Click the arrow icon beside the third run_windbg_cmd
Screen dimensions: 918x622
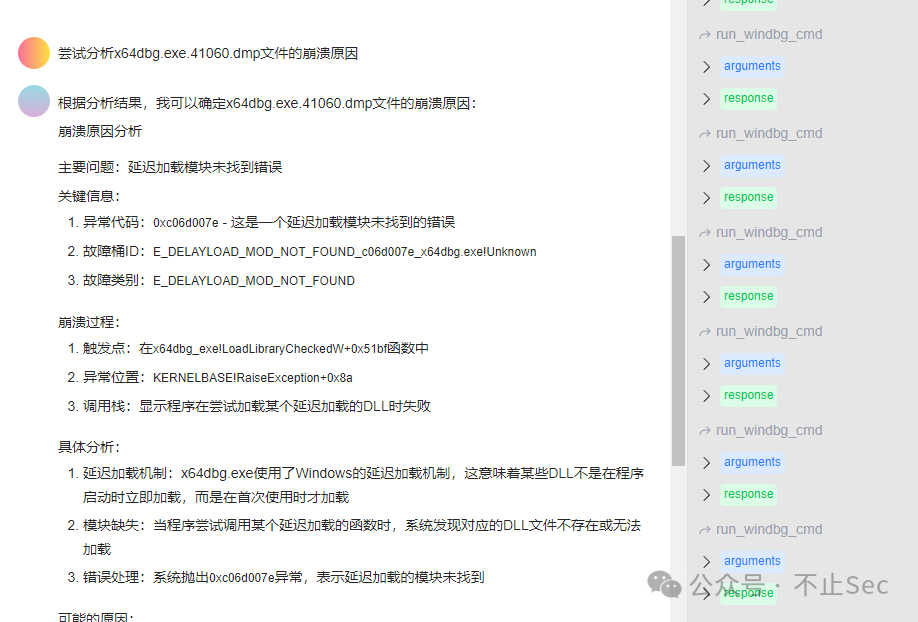point(705,232)
